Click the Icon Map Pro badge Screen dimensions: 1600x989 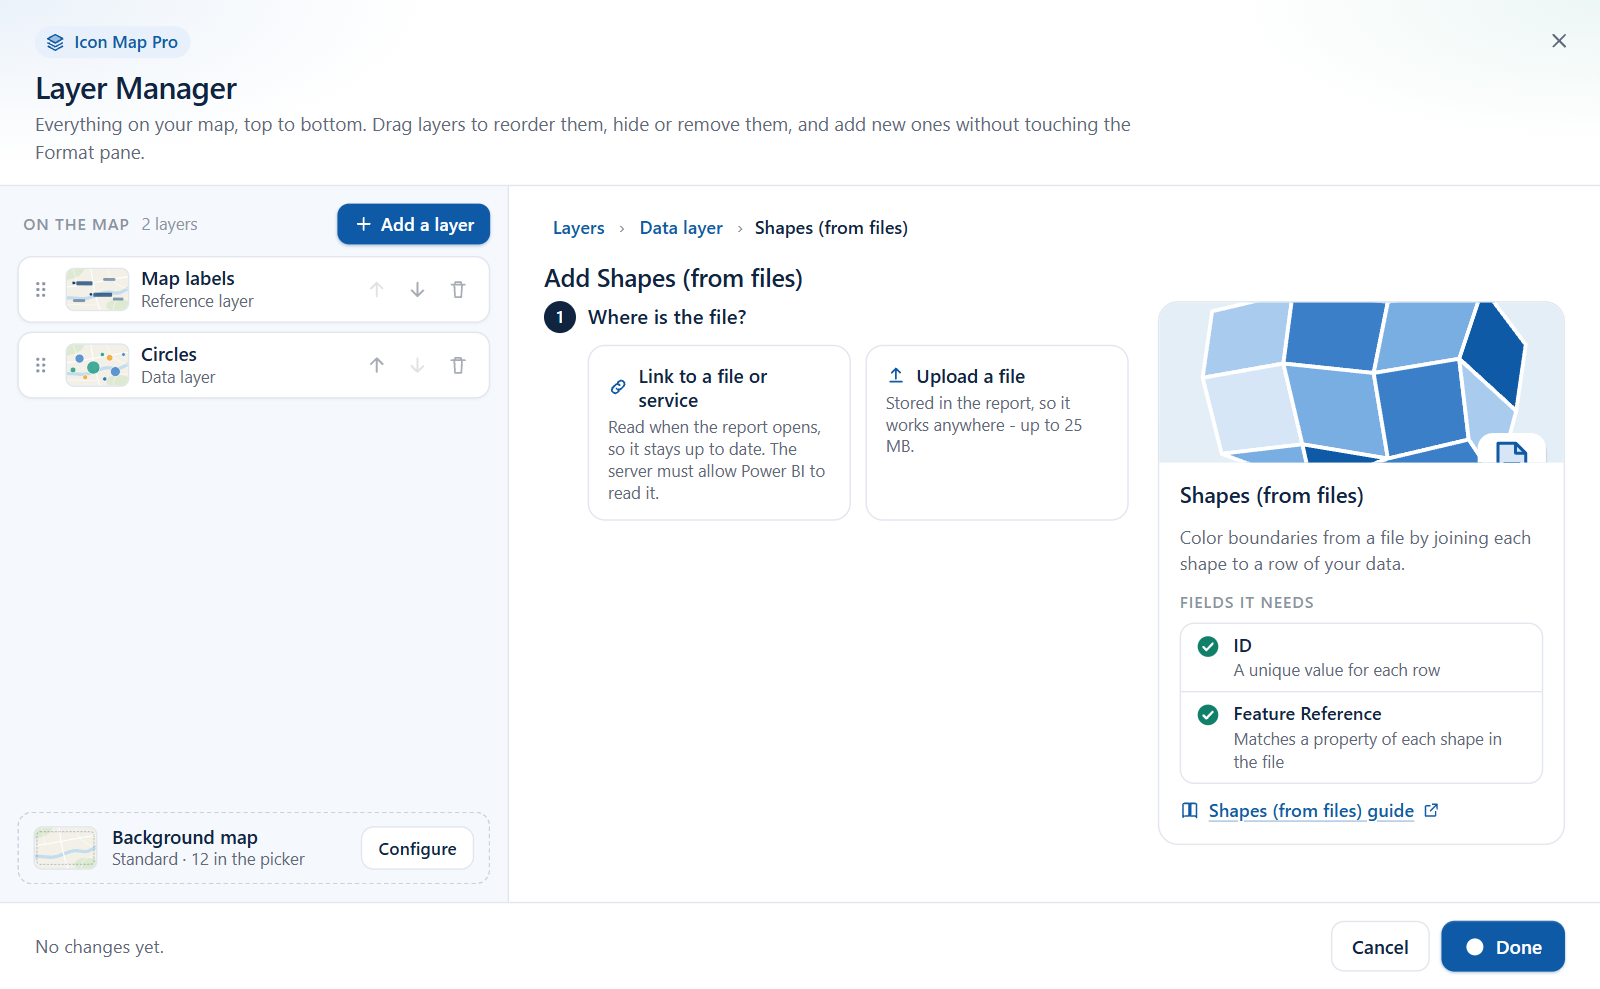coord(113,42)
